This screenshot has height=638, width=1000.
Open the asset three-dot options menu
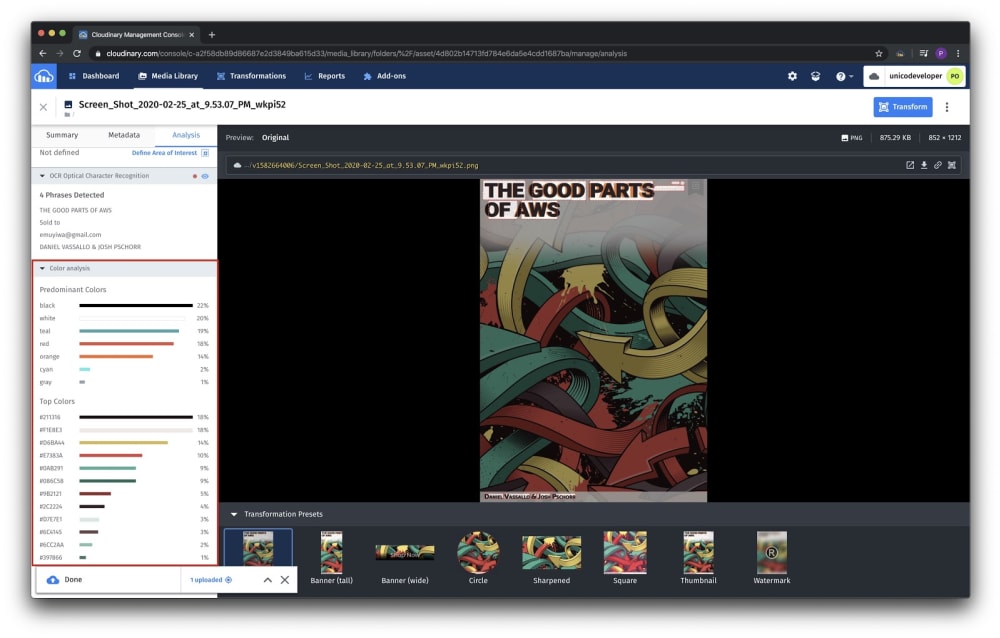(947, 107)
